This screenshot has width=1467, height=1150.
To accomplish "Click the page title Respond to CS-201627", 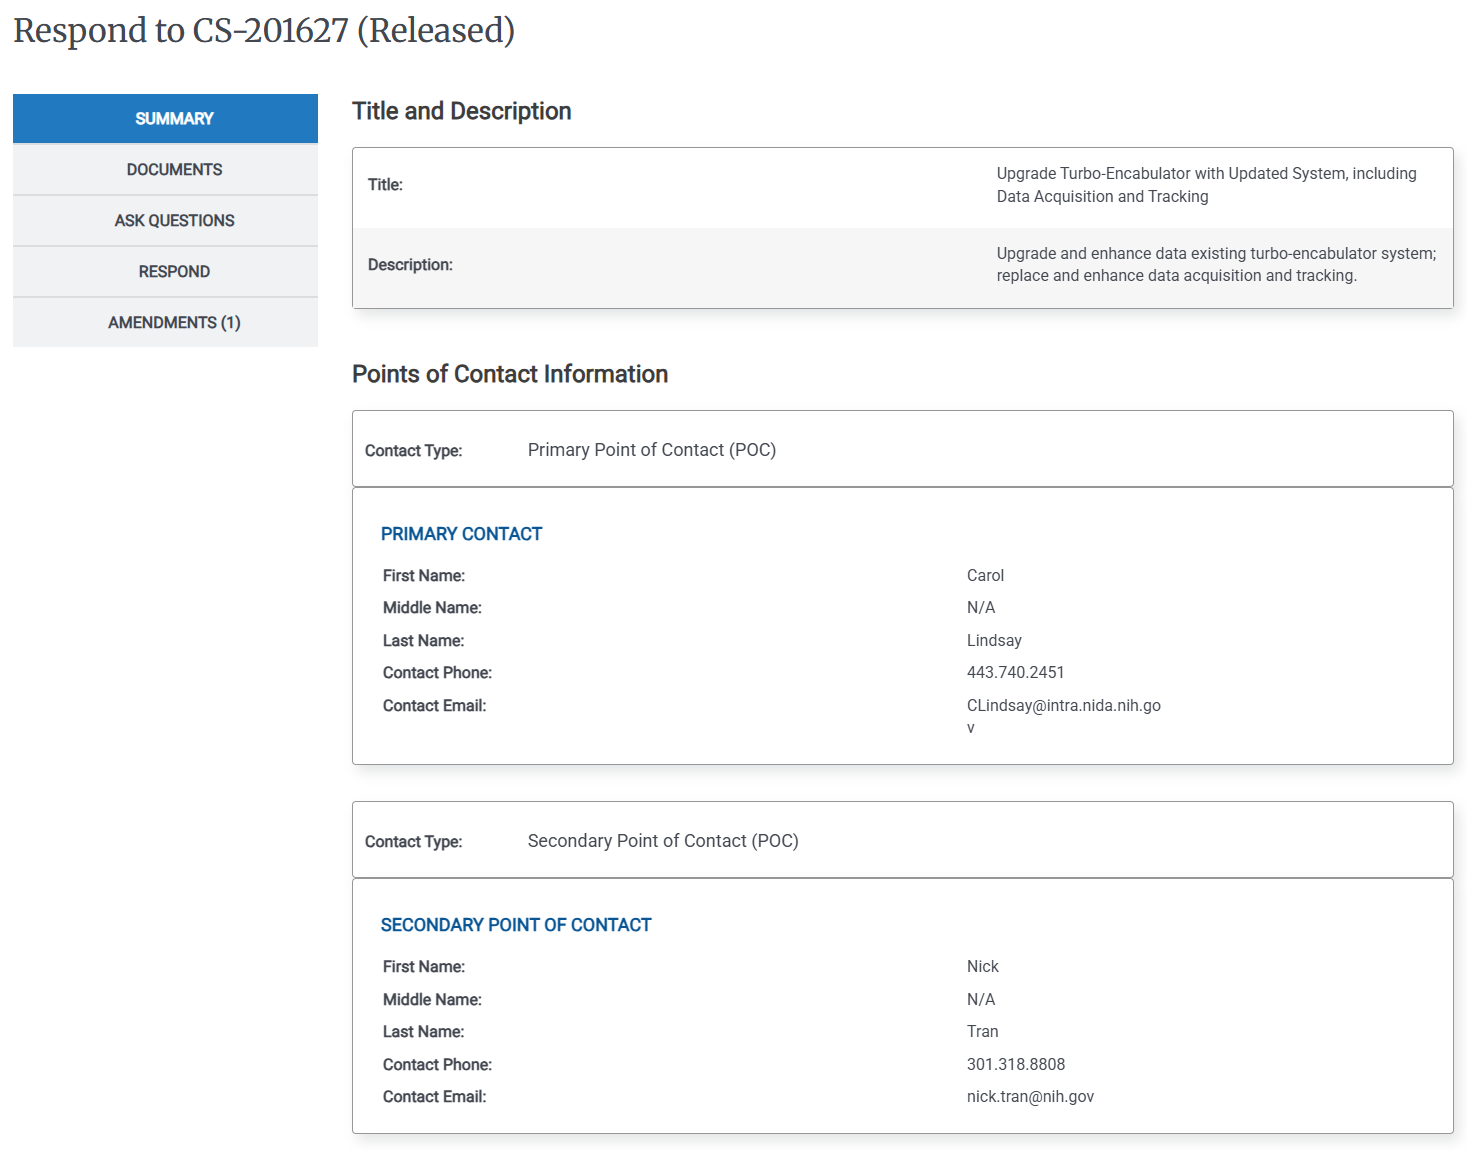I will pos(265,30).
